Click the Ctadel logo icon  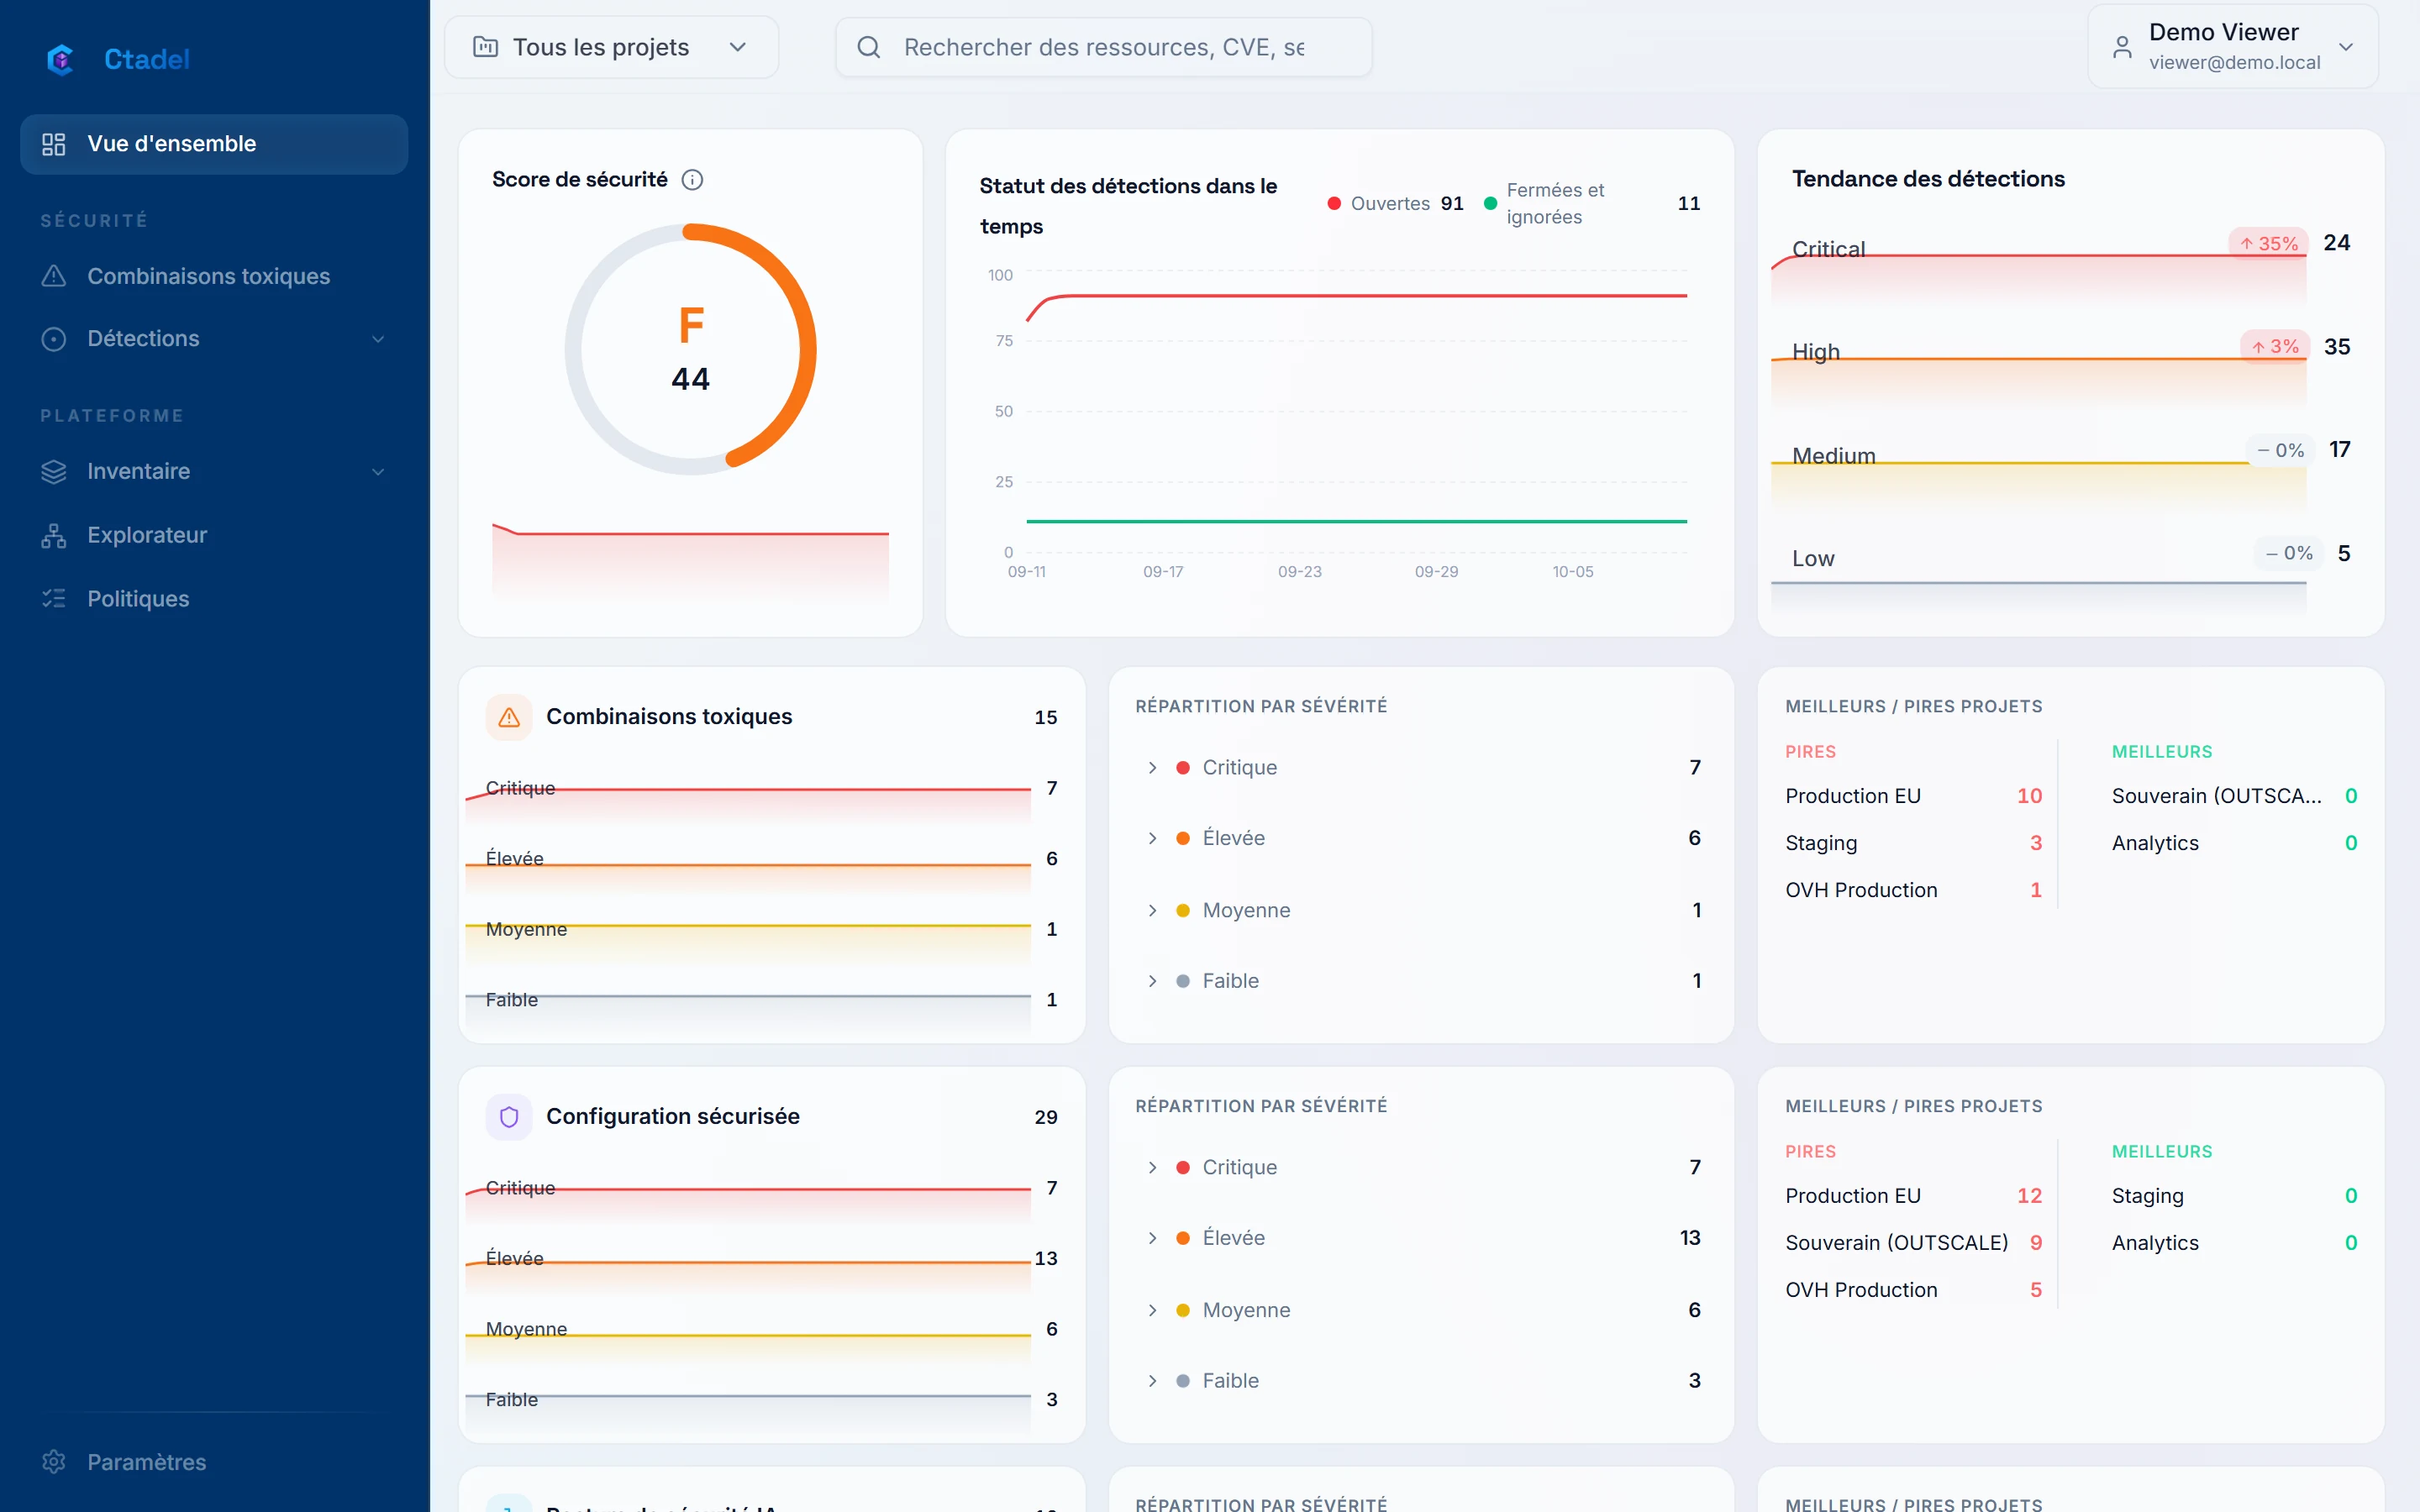pos(61,59)
